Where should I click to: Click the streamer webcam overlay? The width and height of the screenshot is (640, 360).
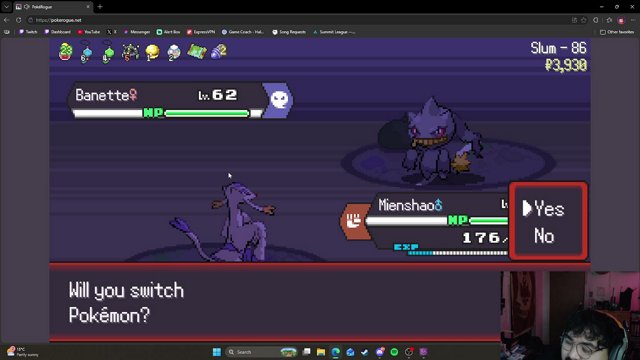pos(570,316)
